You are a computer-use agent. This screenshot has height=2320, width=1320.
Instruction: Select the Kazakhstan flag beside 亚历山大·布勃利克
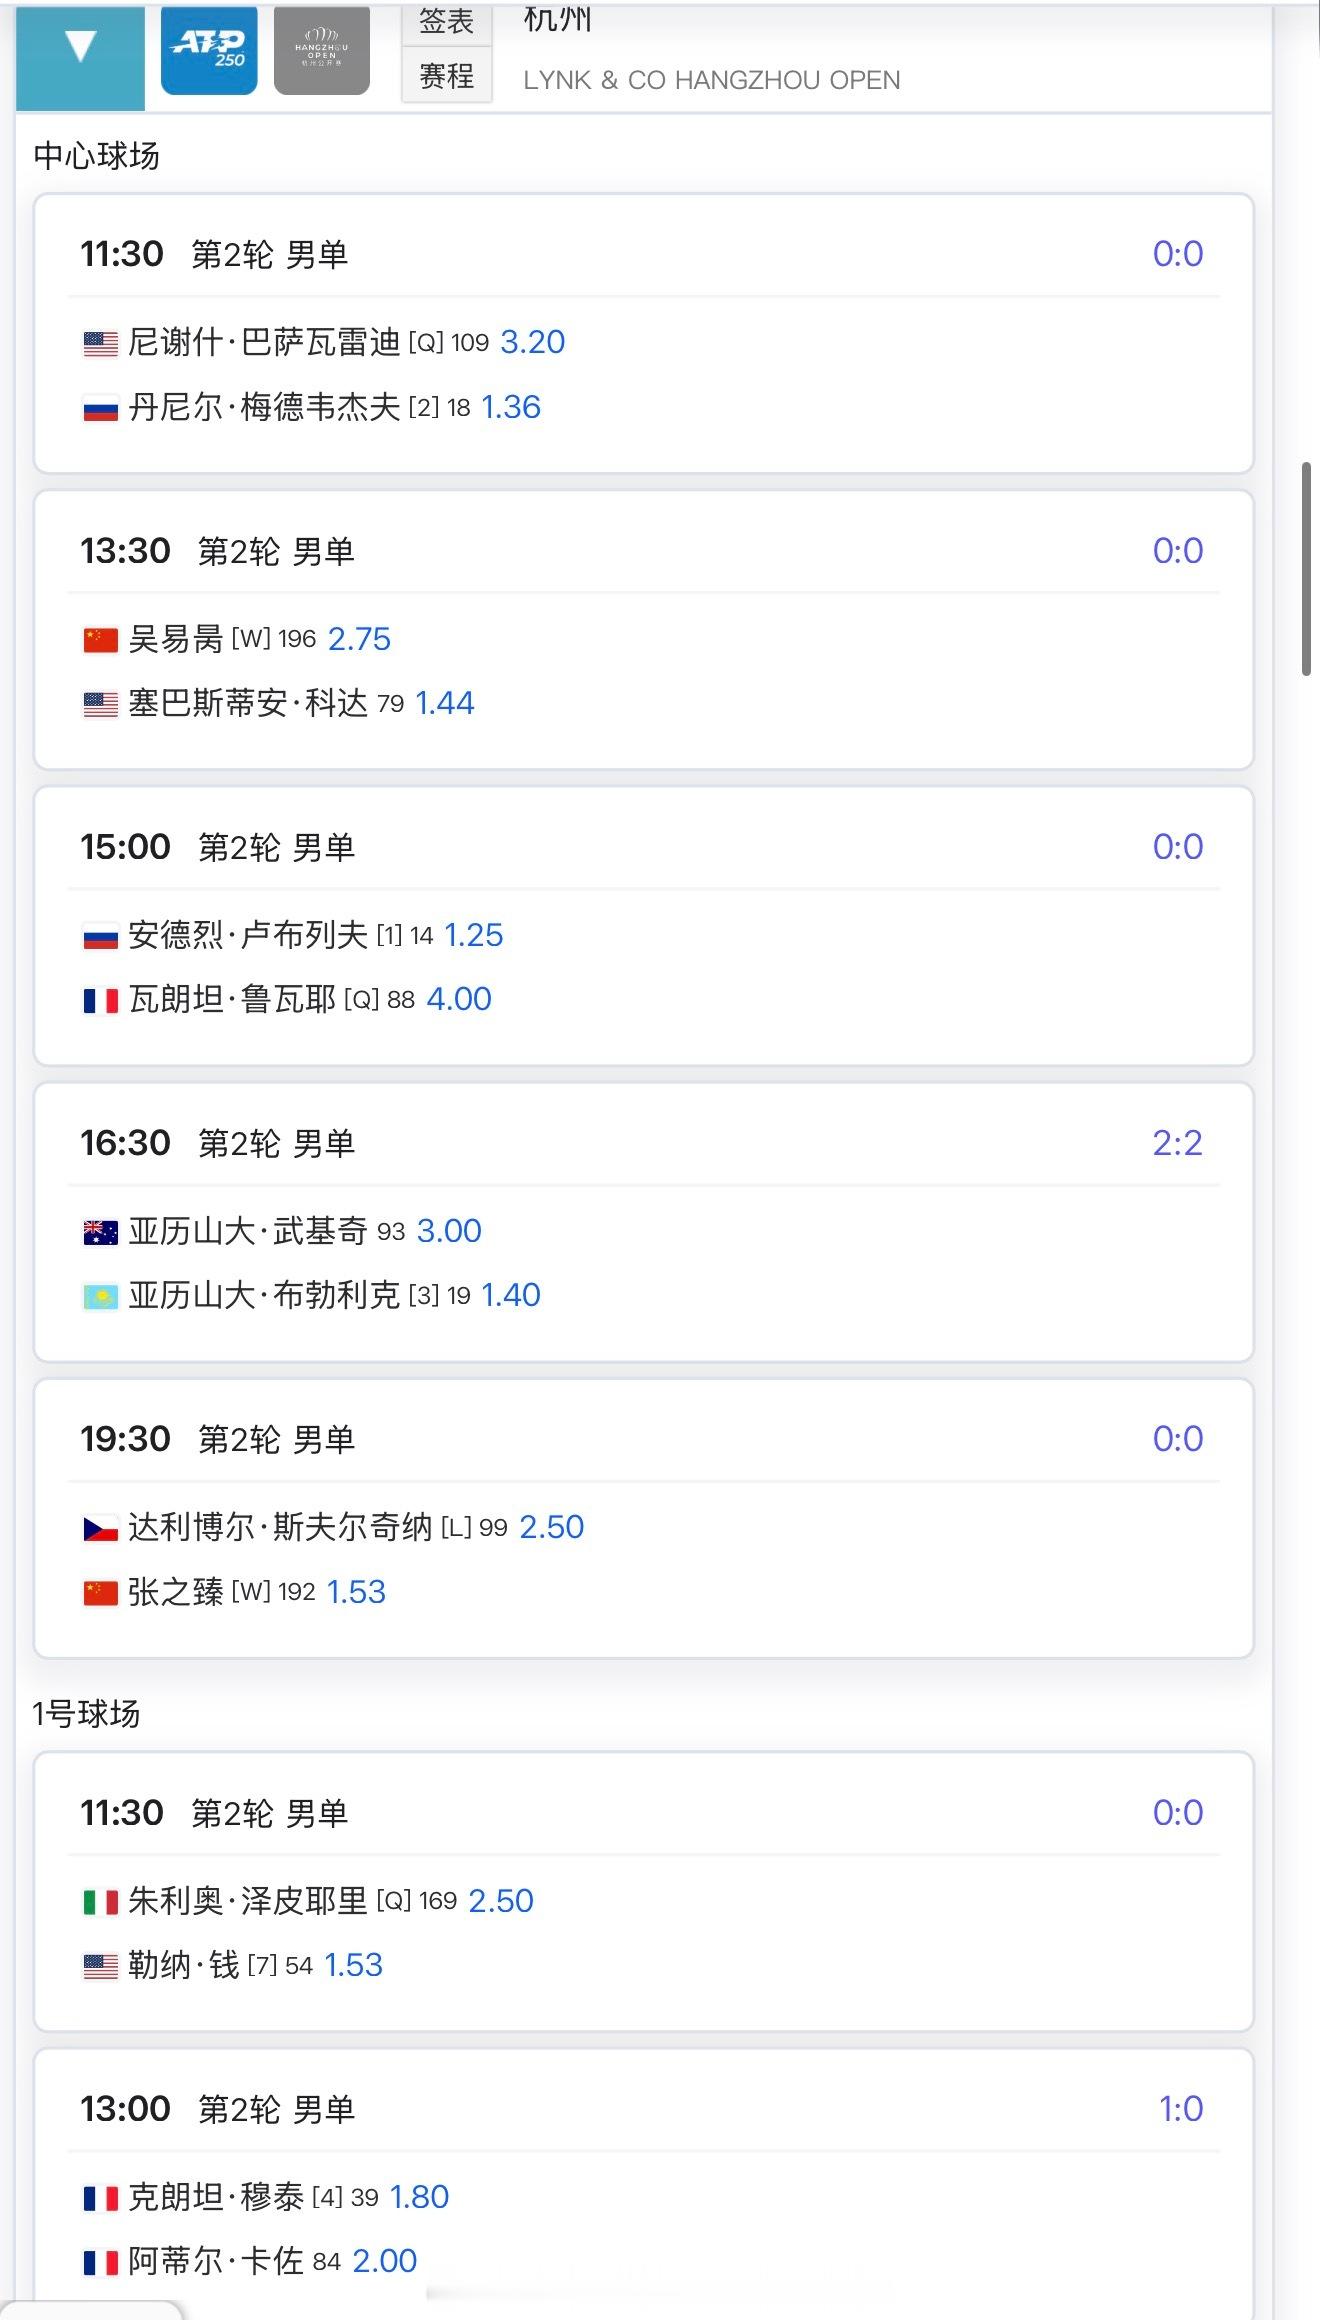pos(100,1297)
